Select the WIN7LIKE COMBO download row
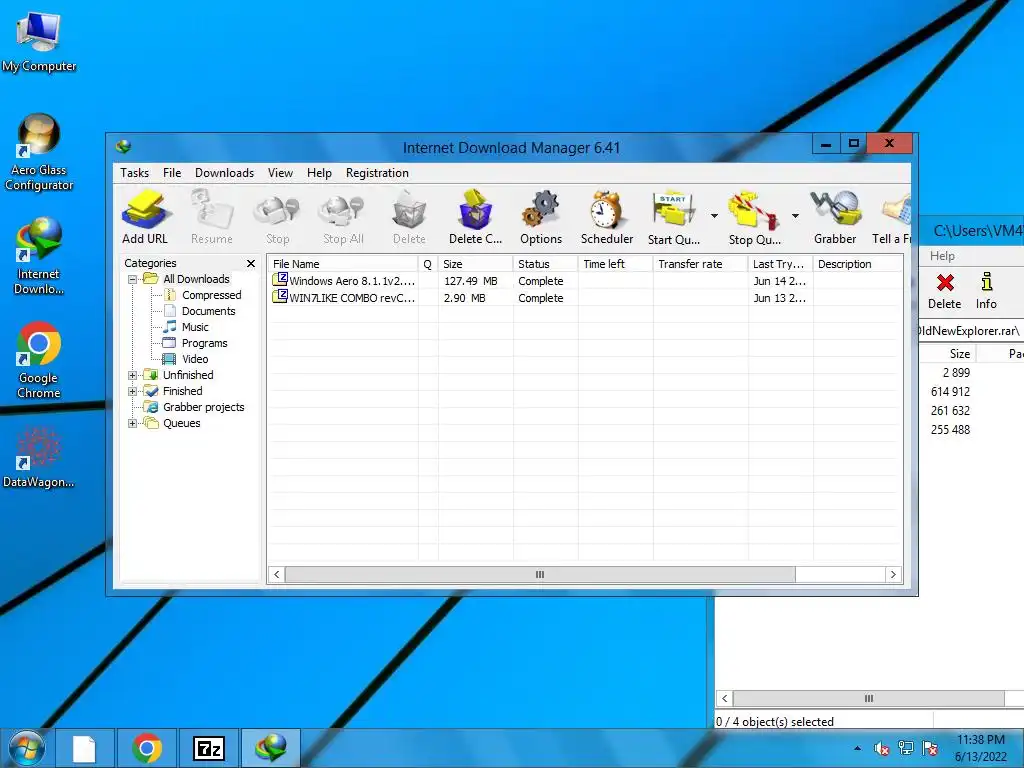This screenshot has width=1024, height=768. (584, 298)
